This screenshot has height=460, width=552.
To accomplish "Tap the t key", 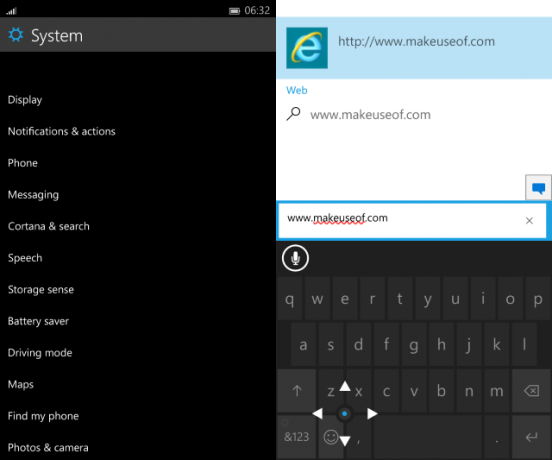I will [x=400, y=299].
